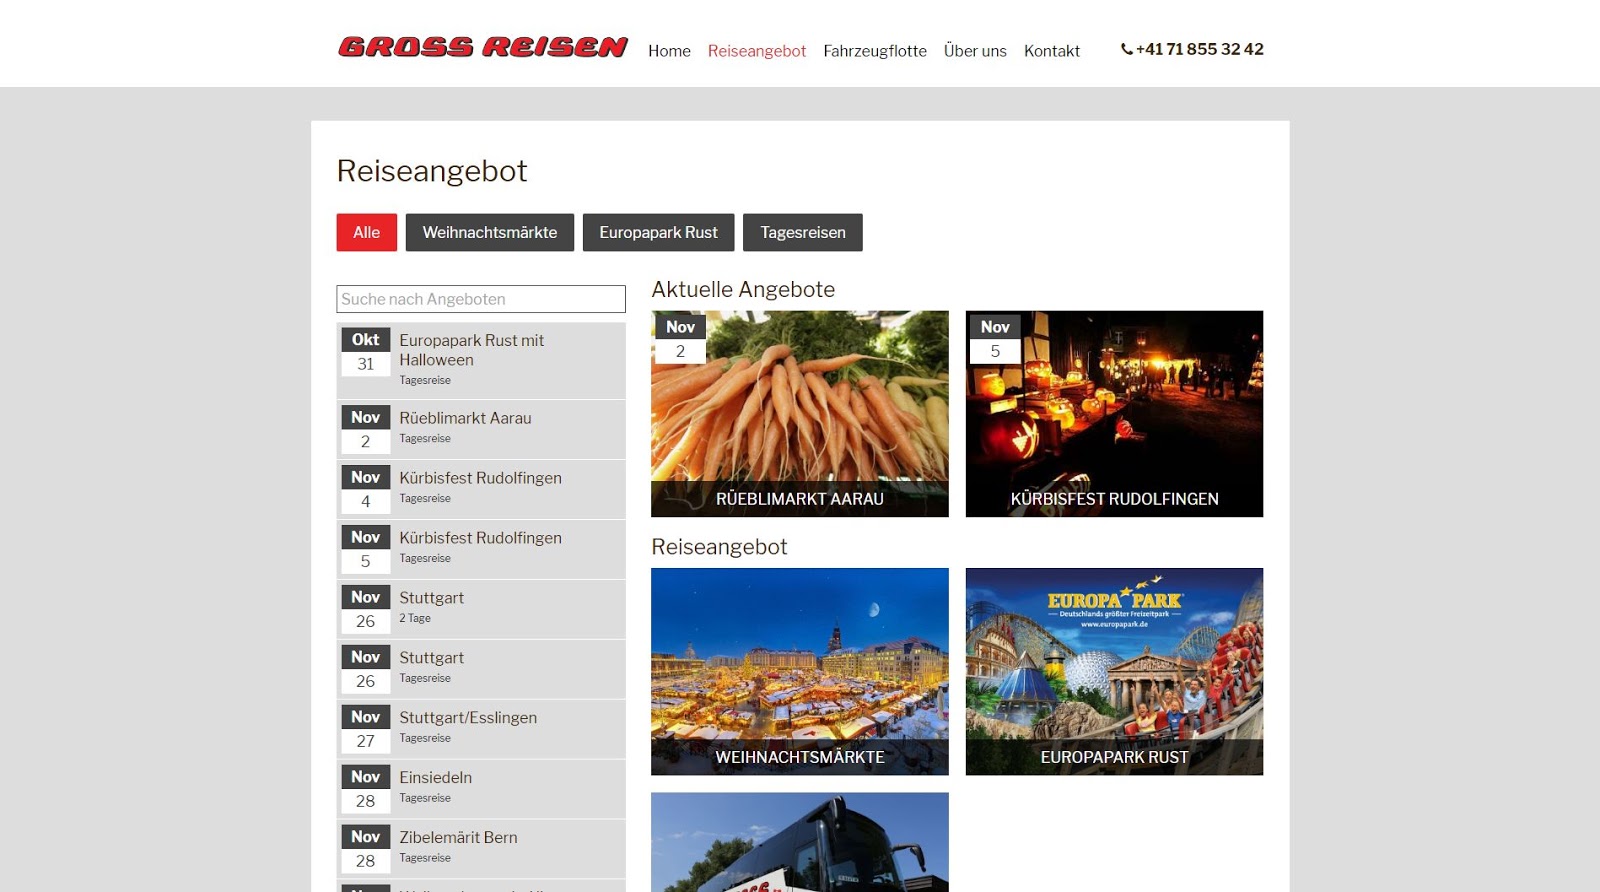Viewport: 1600px width, 892px height.
Task: Open the Reiseangebot menu item
Action: [x=757, y=51]
